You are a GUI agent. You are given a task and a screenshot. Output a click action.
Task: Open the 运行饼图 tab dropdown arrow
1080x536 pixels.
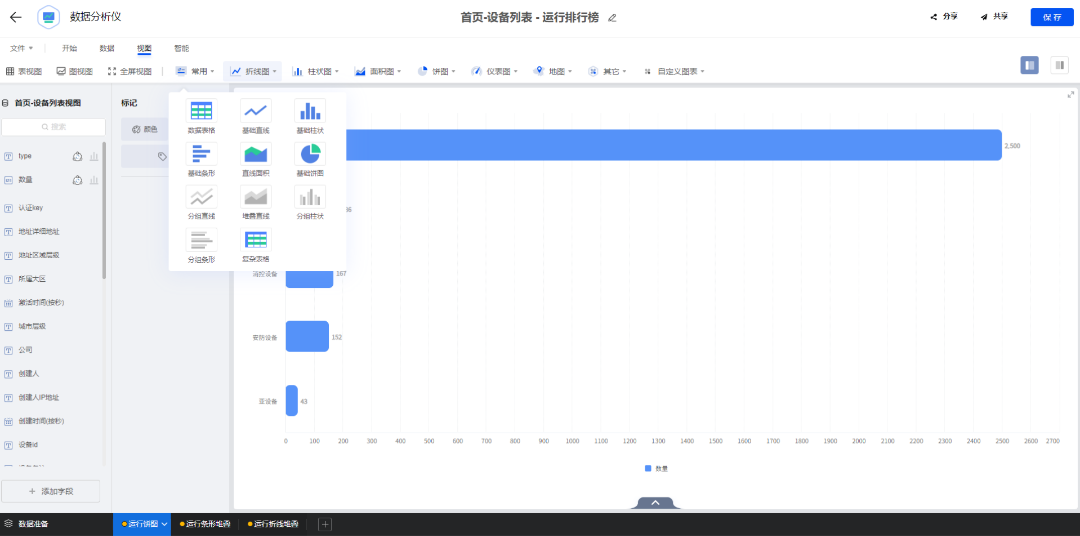[165, 524]
